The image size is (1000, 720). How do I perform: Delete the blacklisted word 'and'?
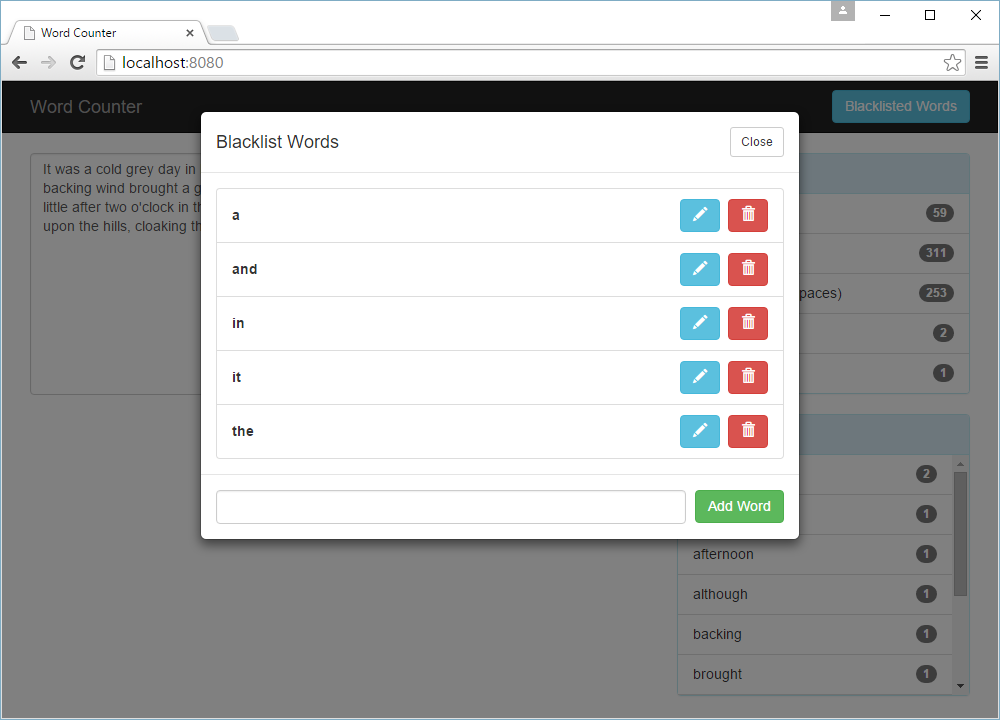pyautogui.click(x=748, y=269)
